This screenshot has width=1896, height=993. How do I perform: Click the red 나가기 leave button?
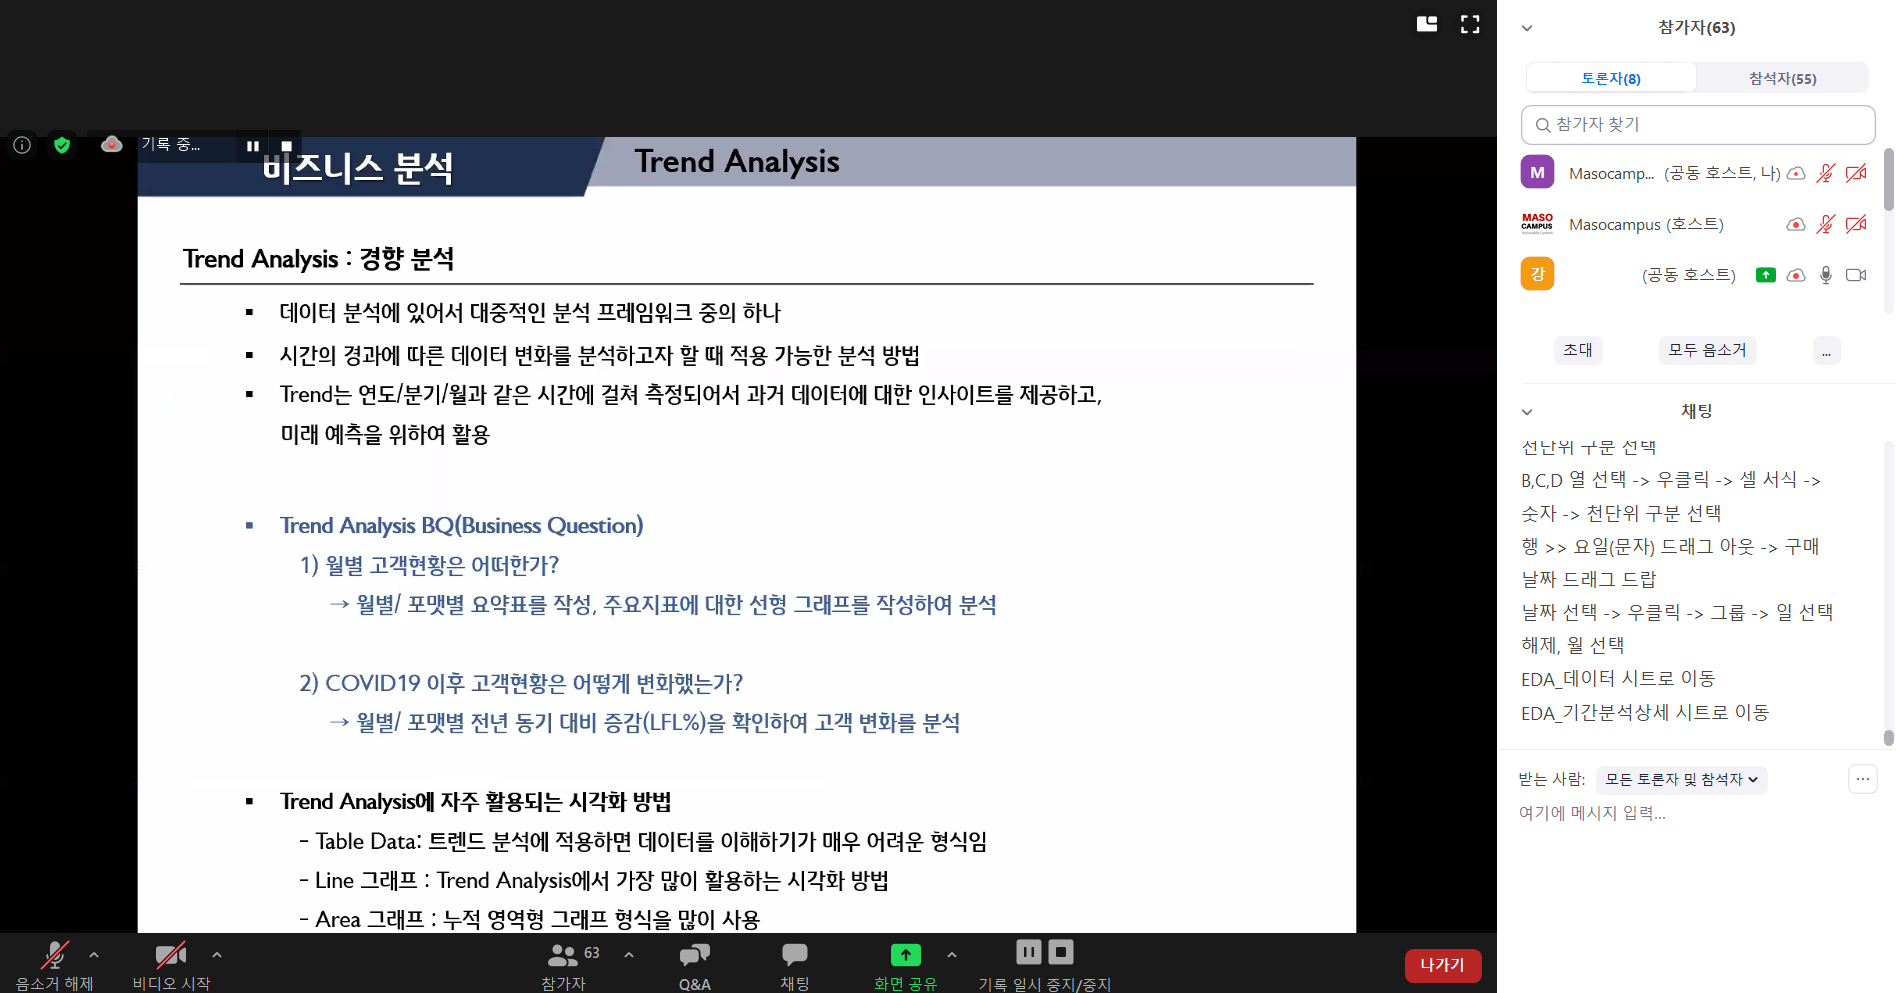pos(1442,965)
